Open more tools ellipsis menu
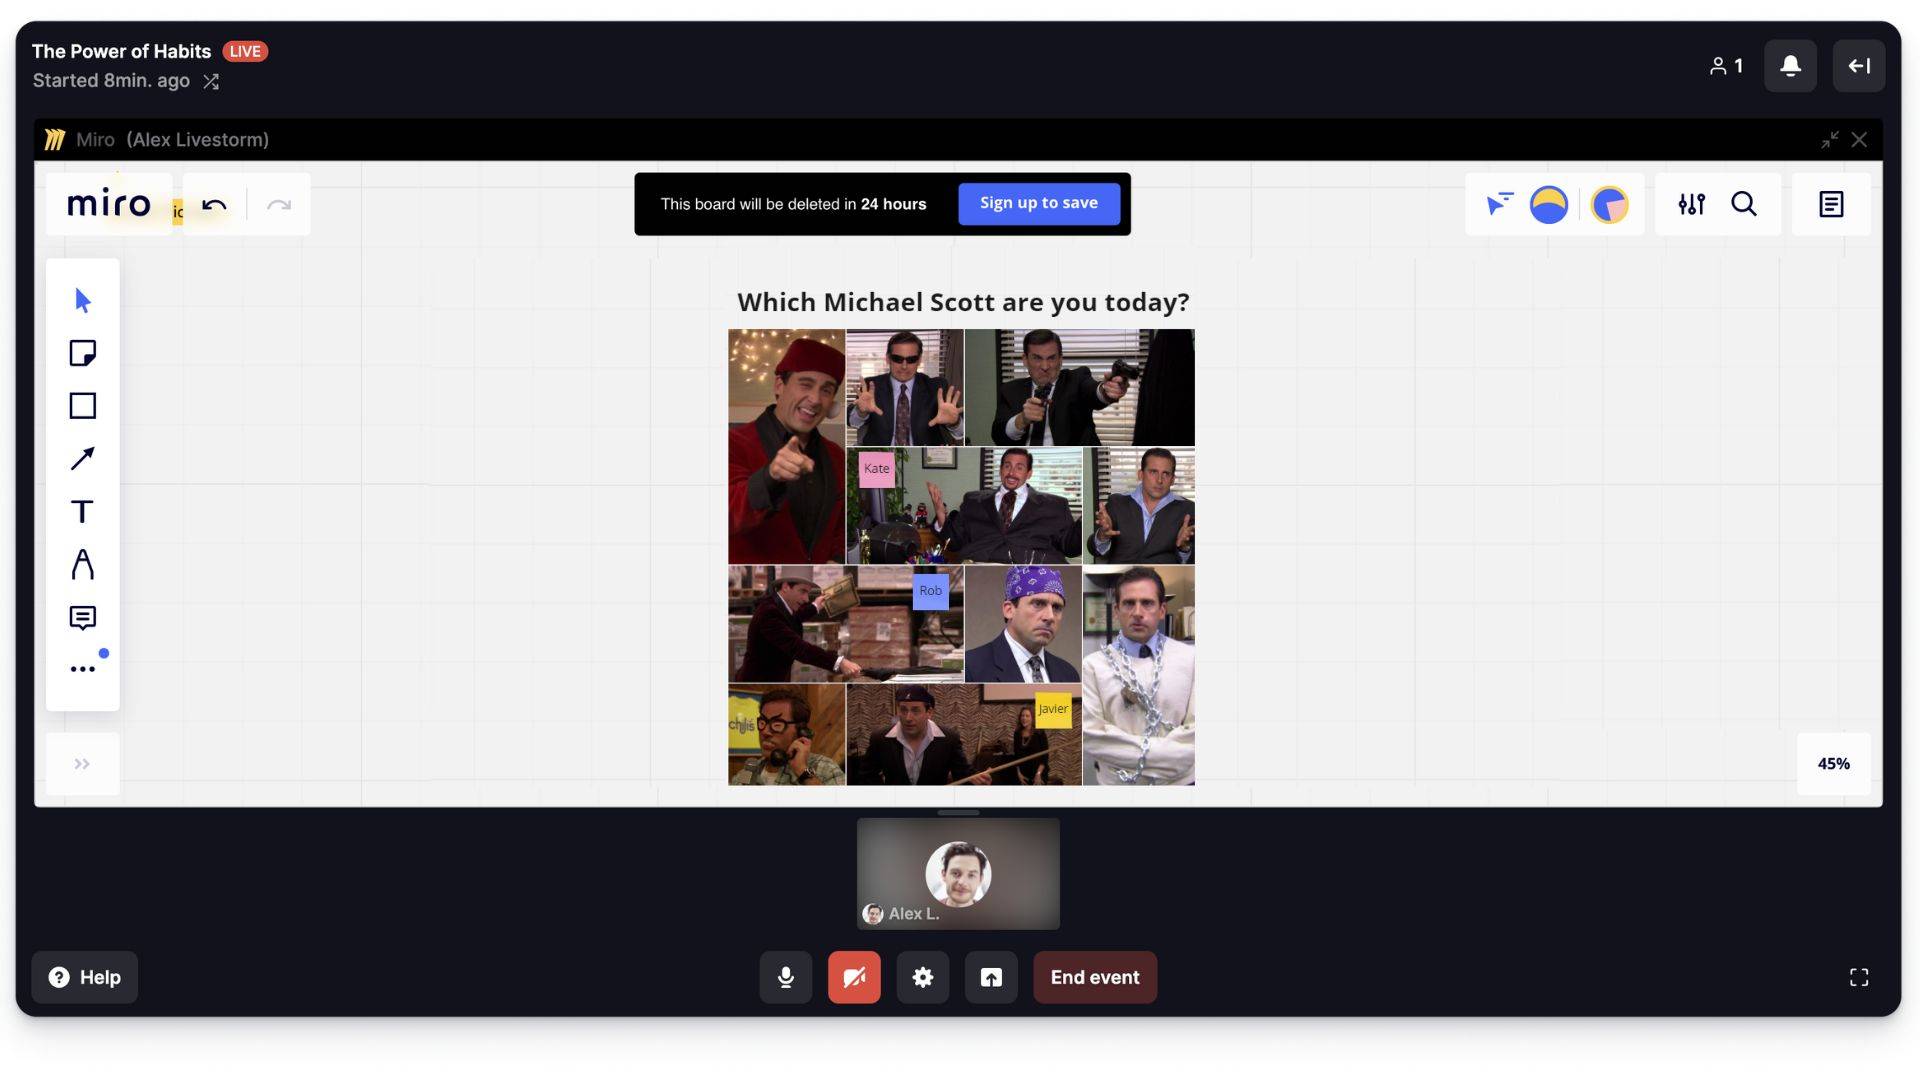The width and height of the screenshot is (1920, 1080). pos(83,669)
